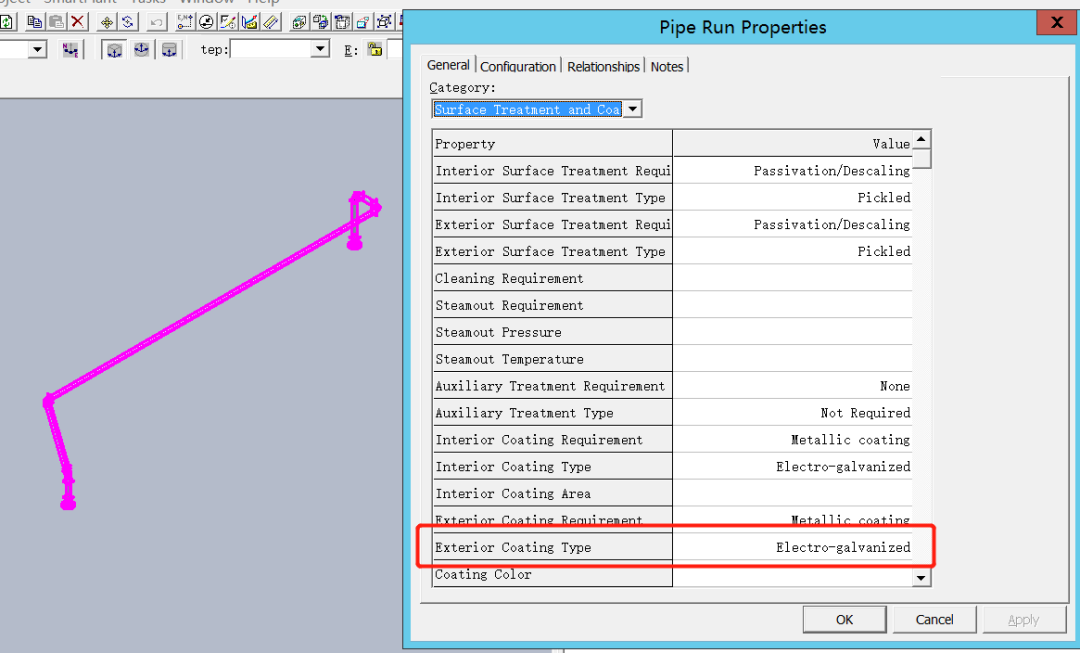Select the Coating Color property
This screenshot has width=1080, height=653.
click(552, 574)
